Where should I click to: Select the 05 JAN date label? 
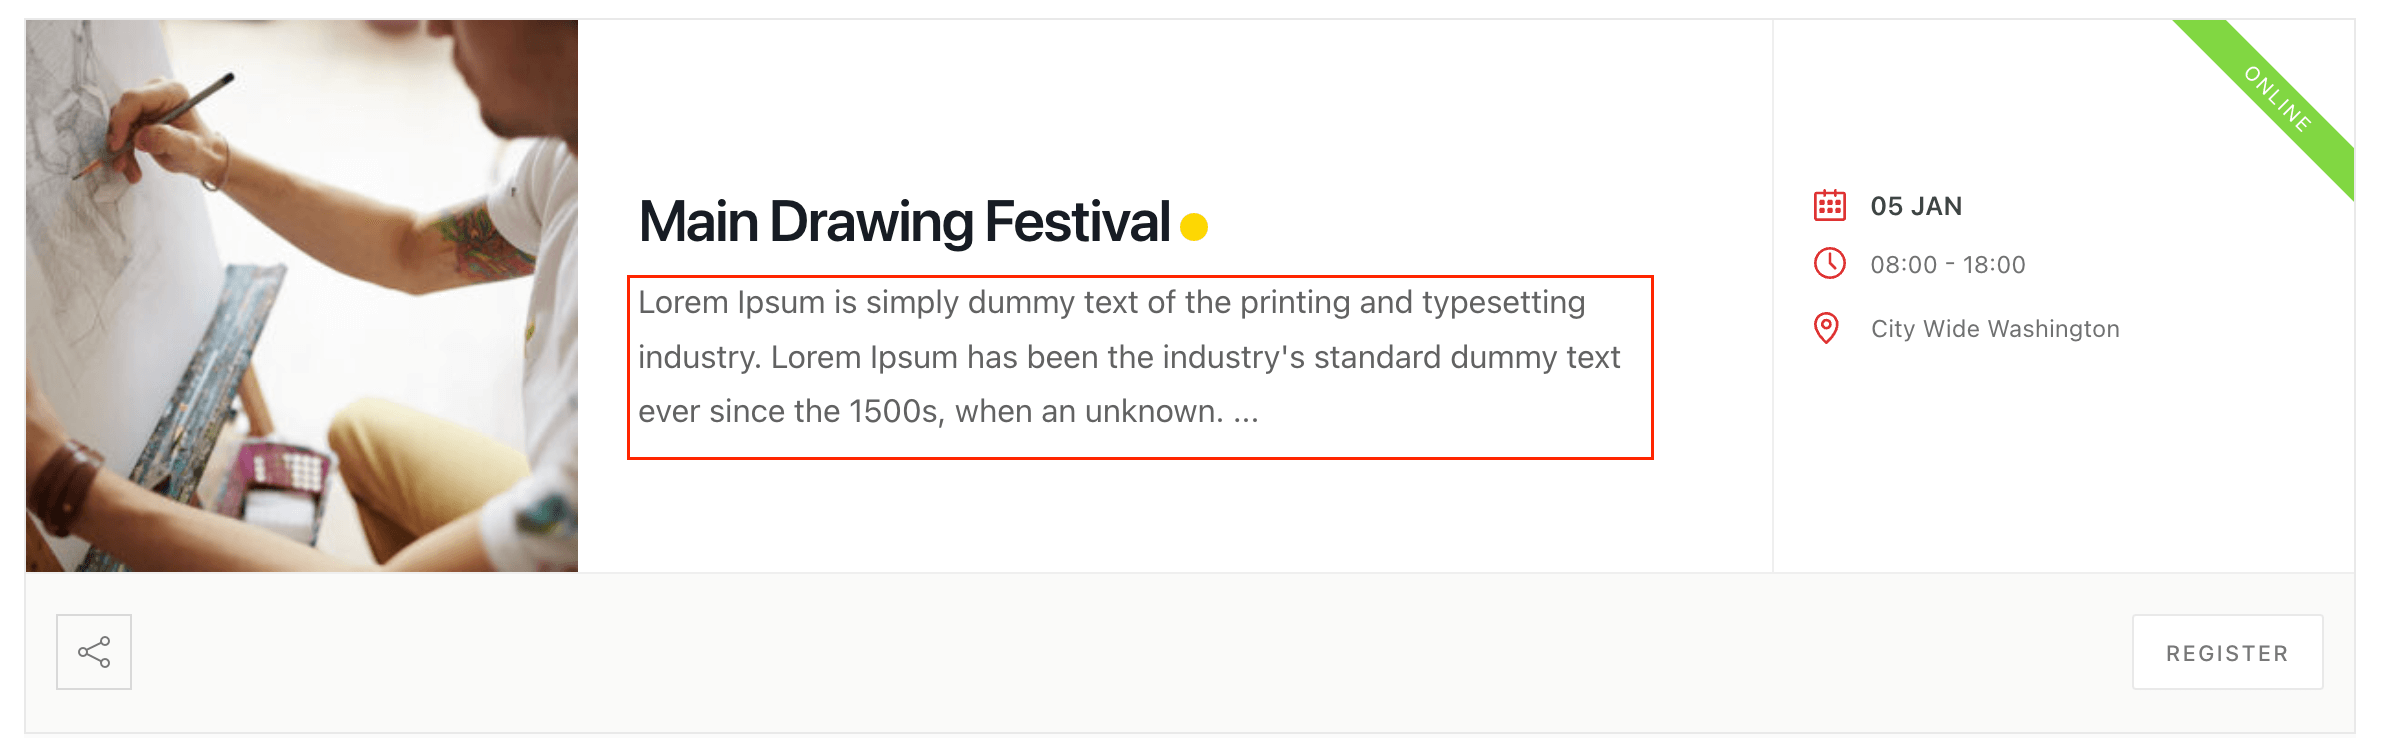(1916, 206)
